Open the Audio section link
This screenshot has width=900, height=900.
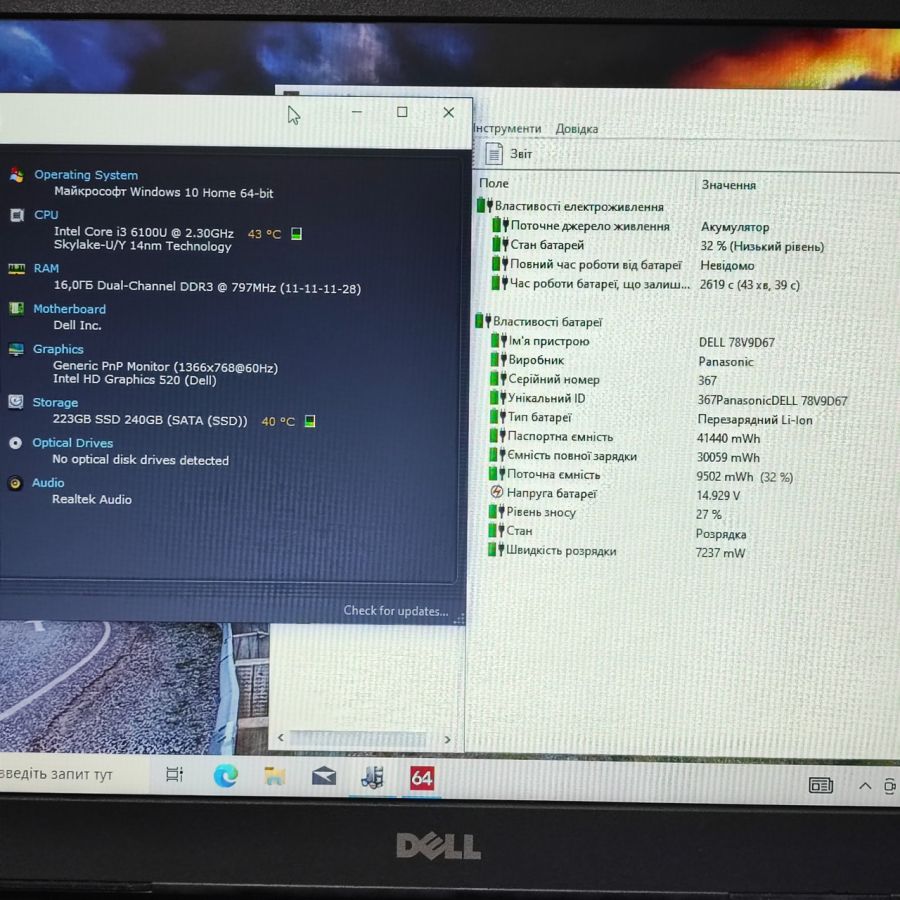click(48, 483)
